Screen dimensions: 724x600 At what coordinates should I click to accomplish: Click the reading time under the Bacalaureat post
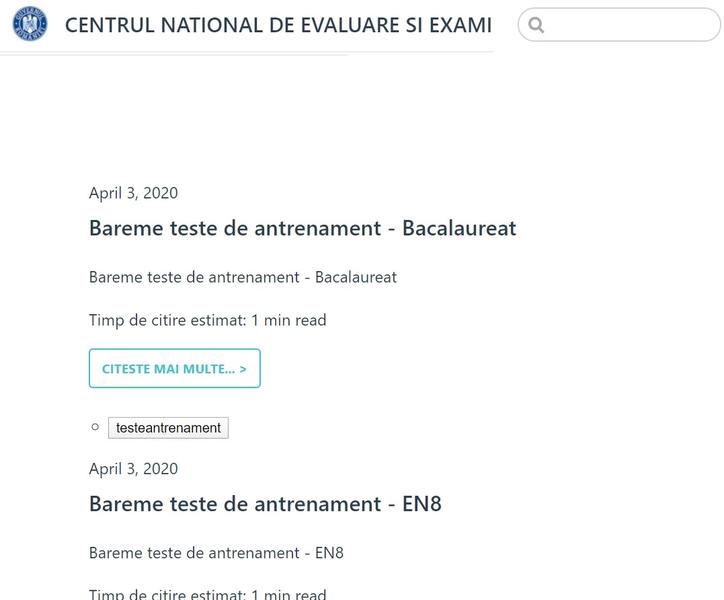point(207,320)
